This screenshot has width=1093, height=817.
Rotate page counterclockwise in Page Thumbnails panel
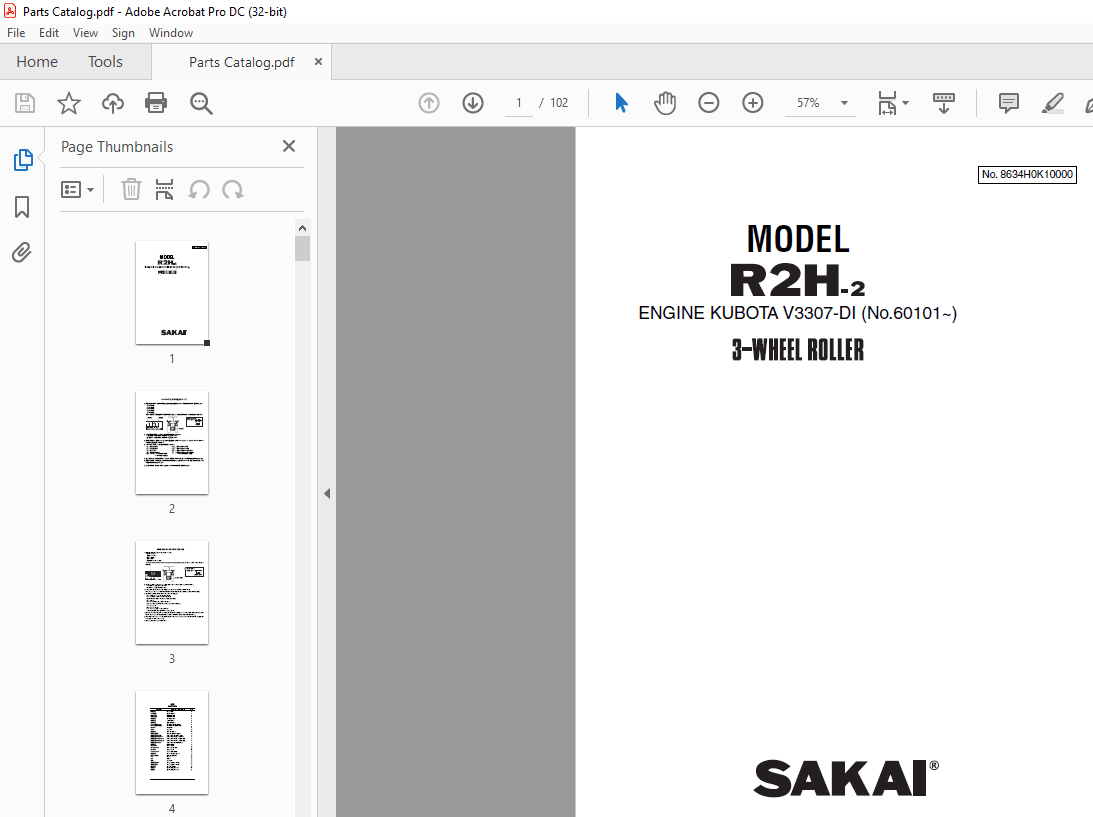(199, 189)
